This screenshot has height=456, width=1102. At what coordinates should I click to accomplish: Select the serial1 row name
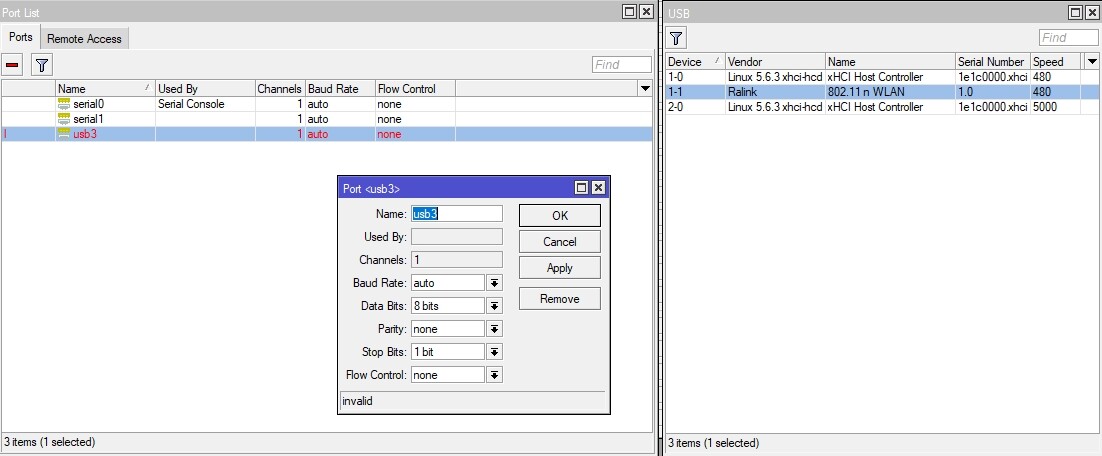tap(89, 119)
